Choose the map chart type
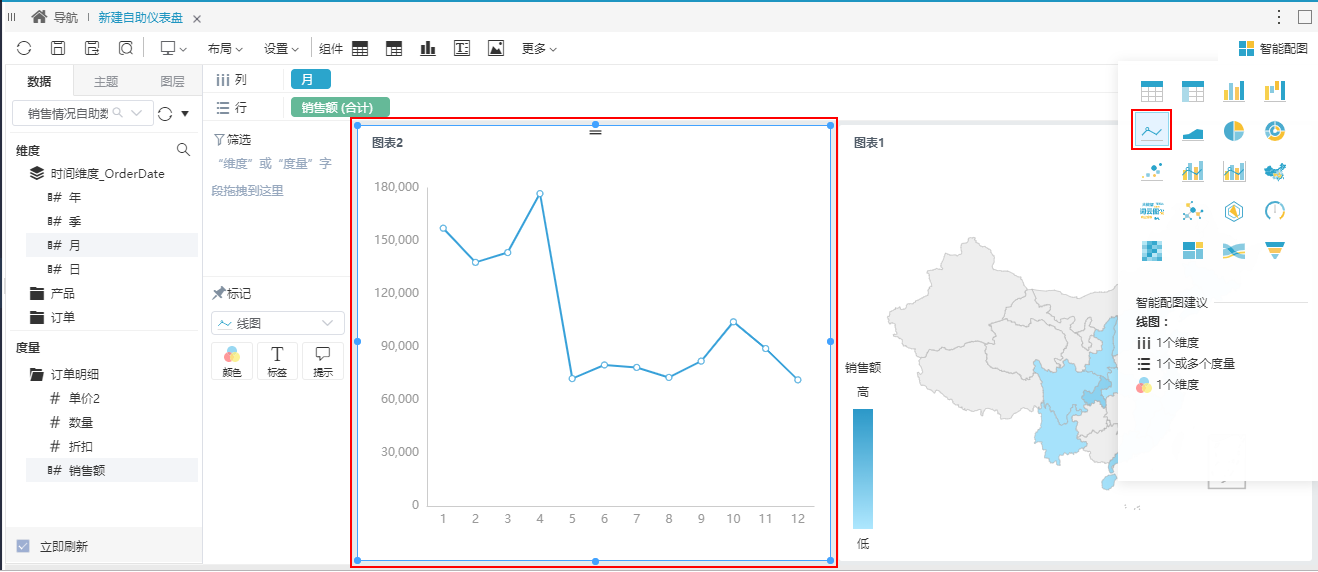The width and height of the screenshot is (1318, 572). 1275,171
